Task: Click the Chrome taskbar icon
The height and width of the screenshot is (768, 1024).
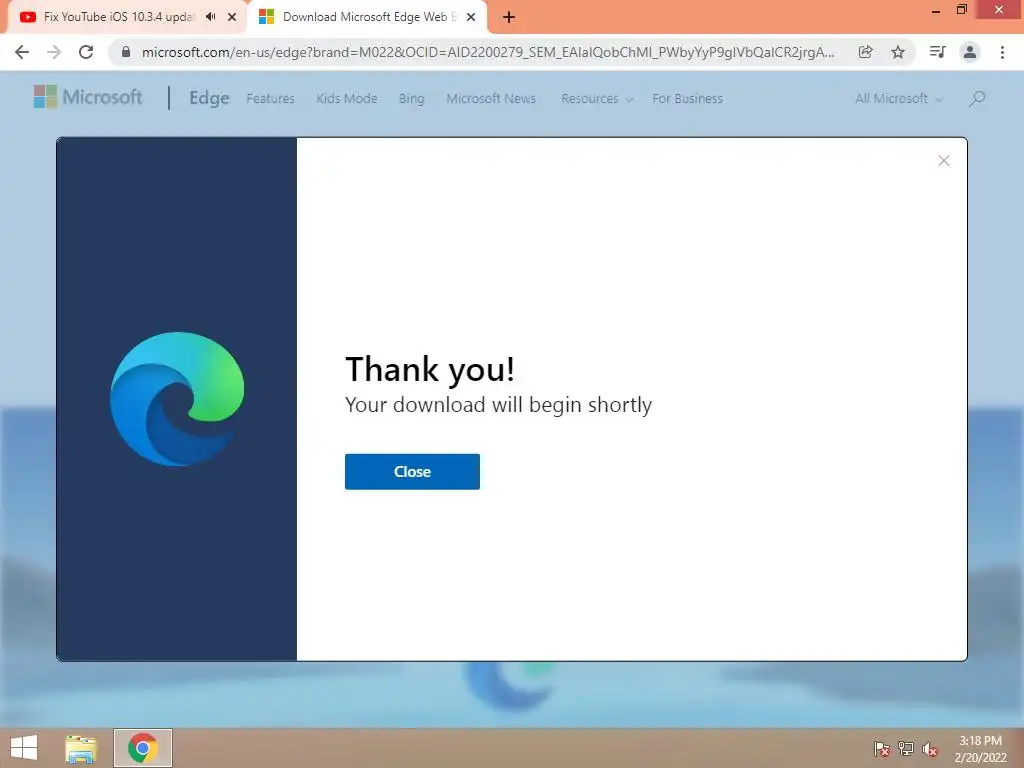Action: tap(142, 748)
